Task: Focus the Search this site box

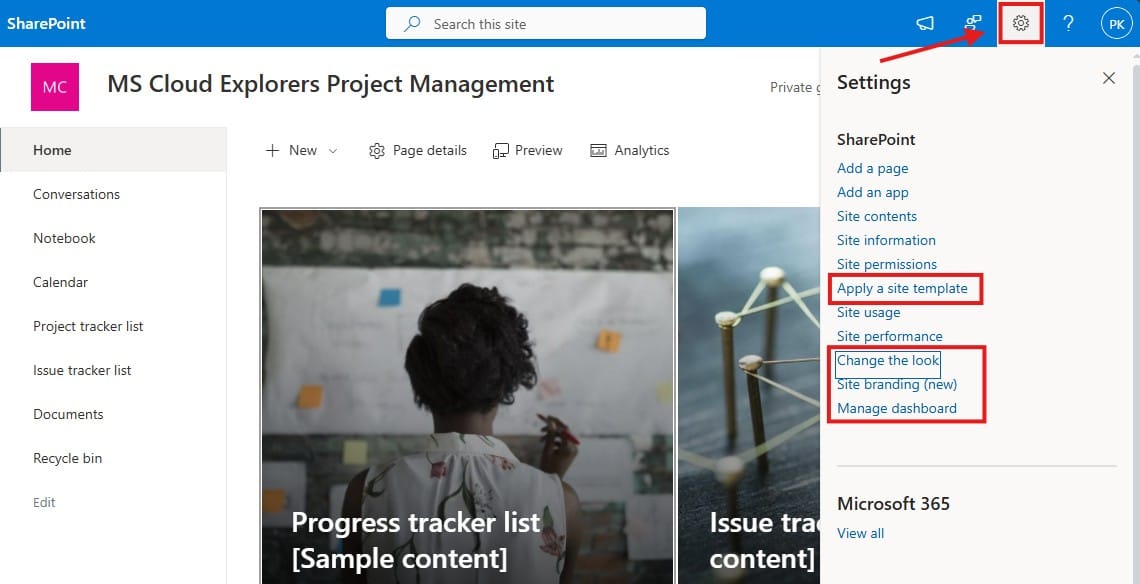Action: point(545,23)
